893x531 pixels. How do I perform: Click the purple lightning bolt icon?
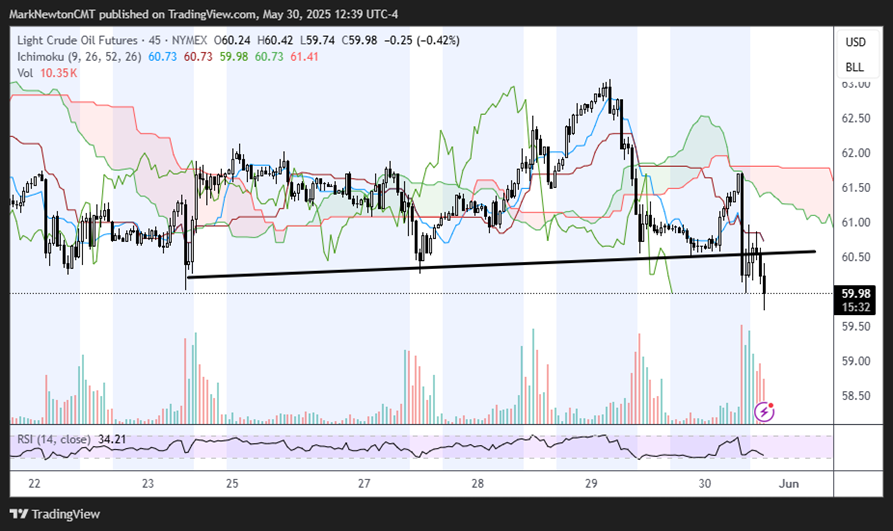tap(764, 411)
